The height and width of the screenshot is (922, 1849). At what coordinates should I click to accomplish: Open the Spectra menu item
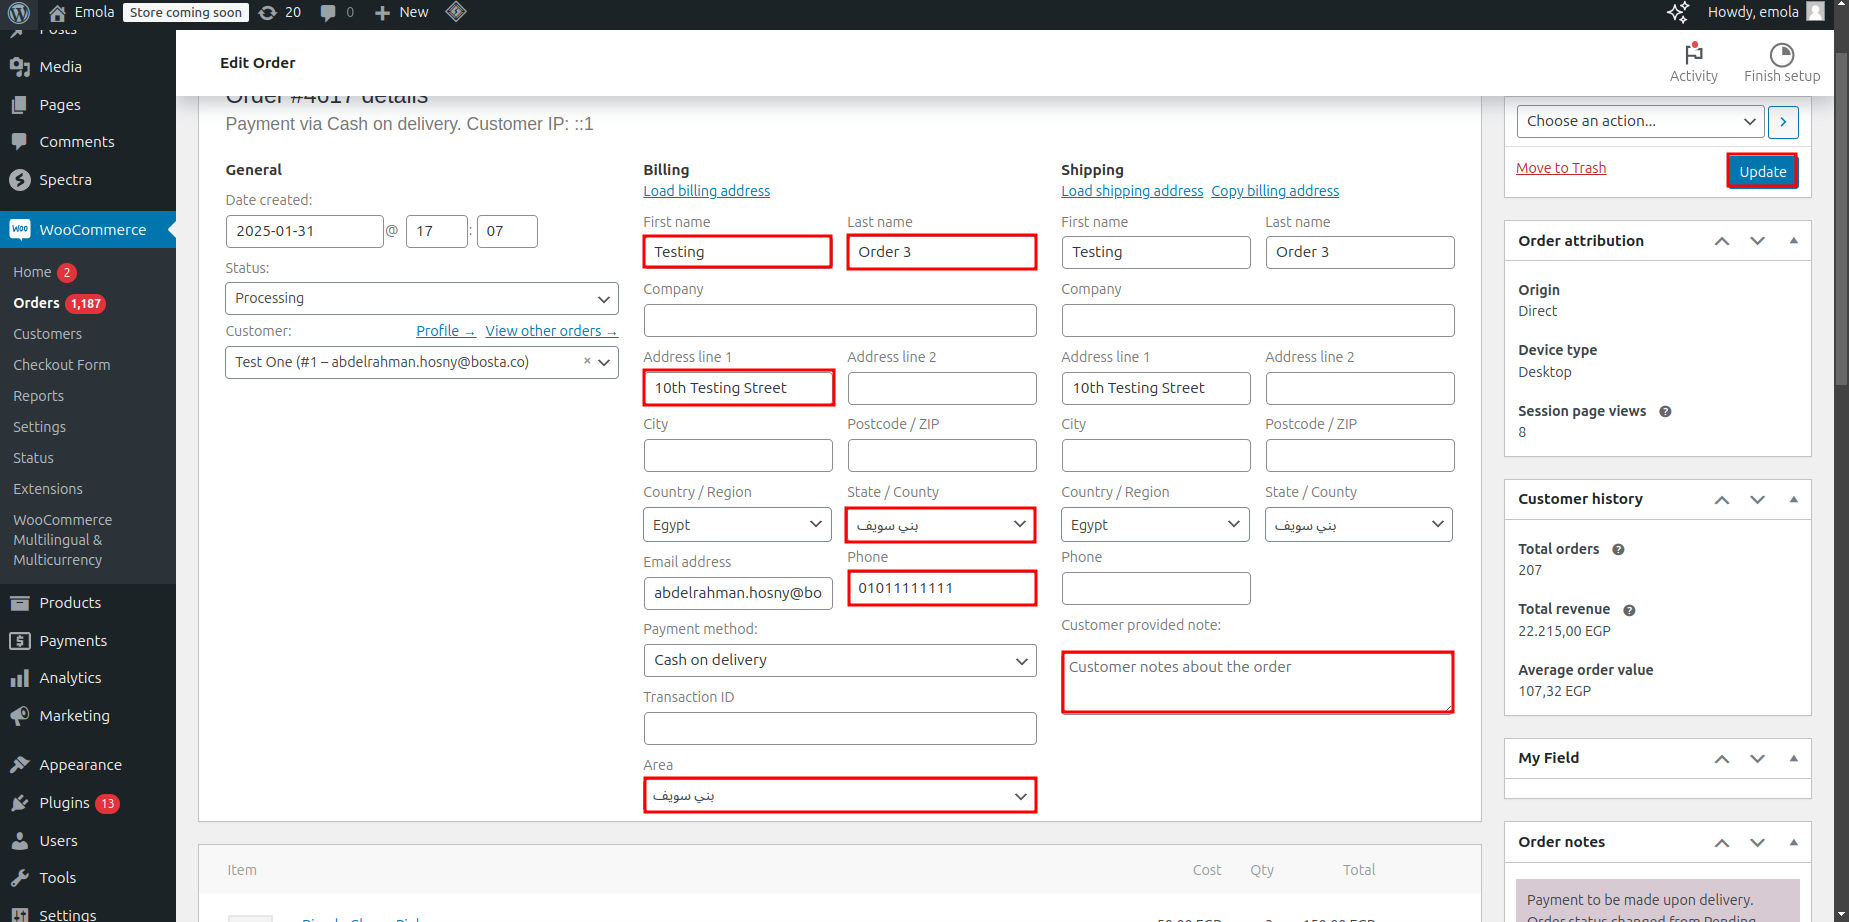click(65, 180)
